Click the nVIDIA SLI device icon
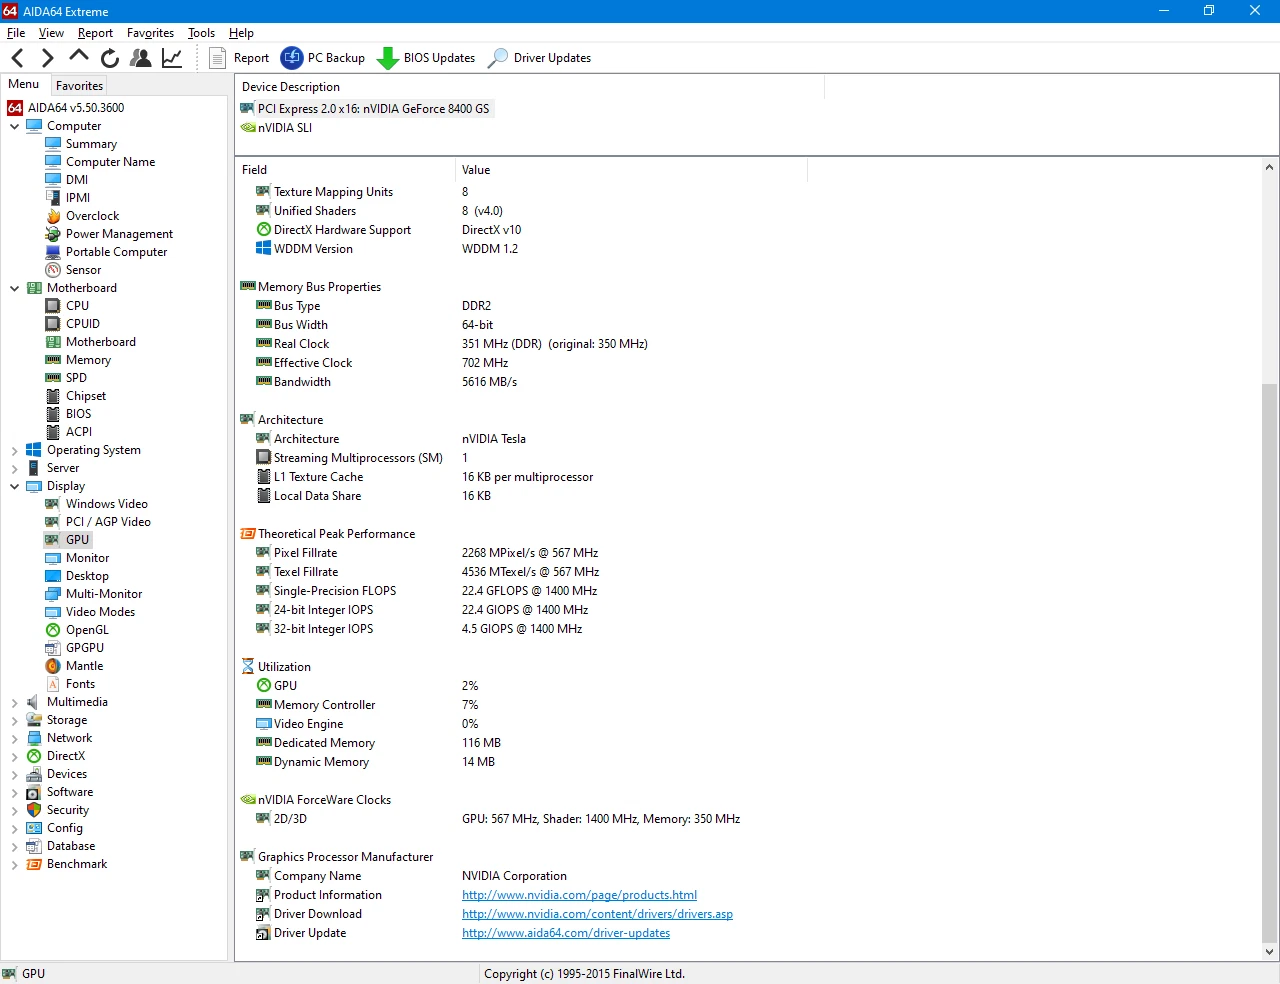This screenshot has height=984, width=1280. coord(248,128)
